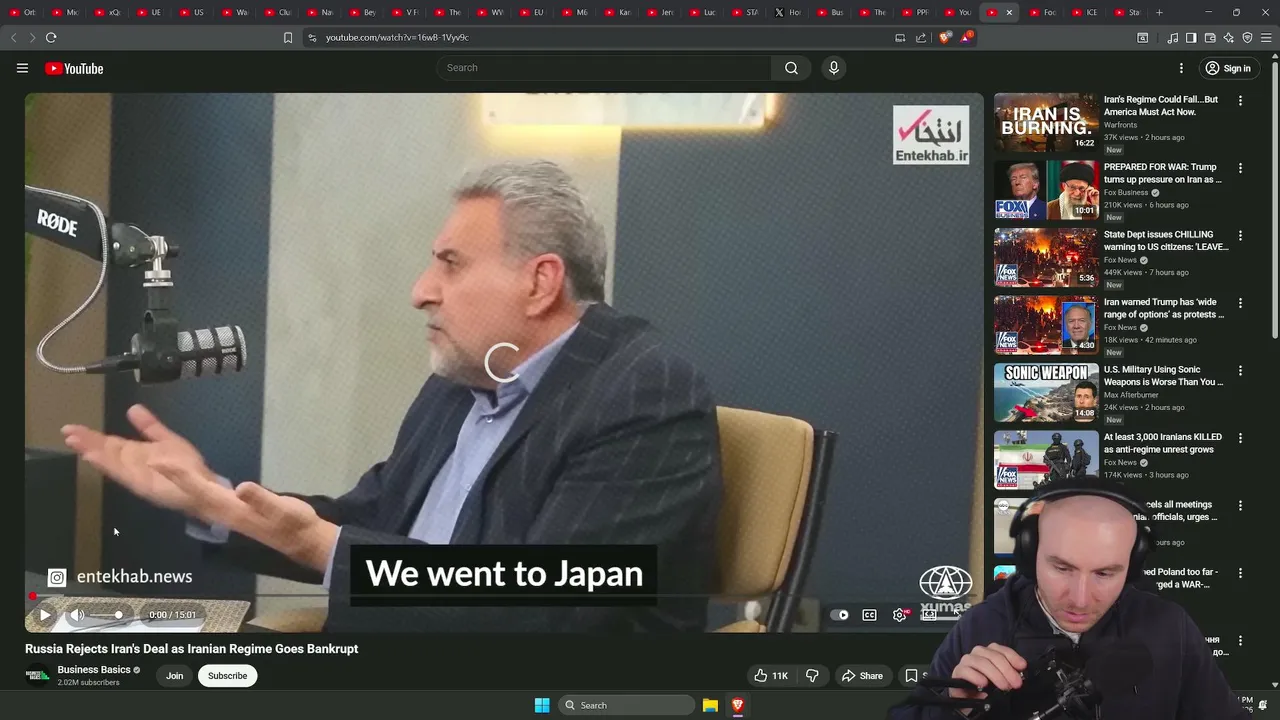The width and height of the screenshot is (1280, 720).
Task: Open the Brave Rewards triangle icon
Action: (966, 37)
